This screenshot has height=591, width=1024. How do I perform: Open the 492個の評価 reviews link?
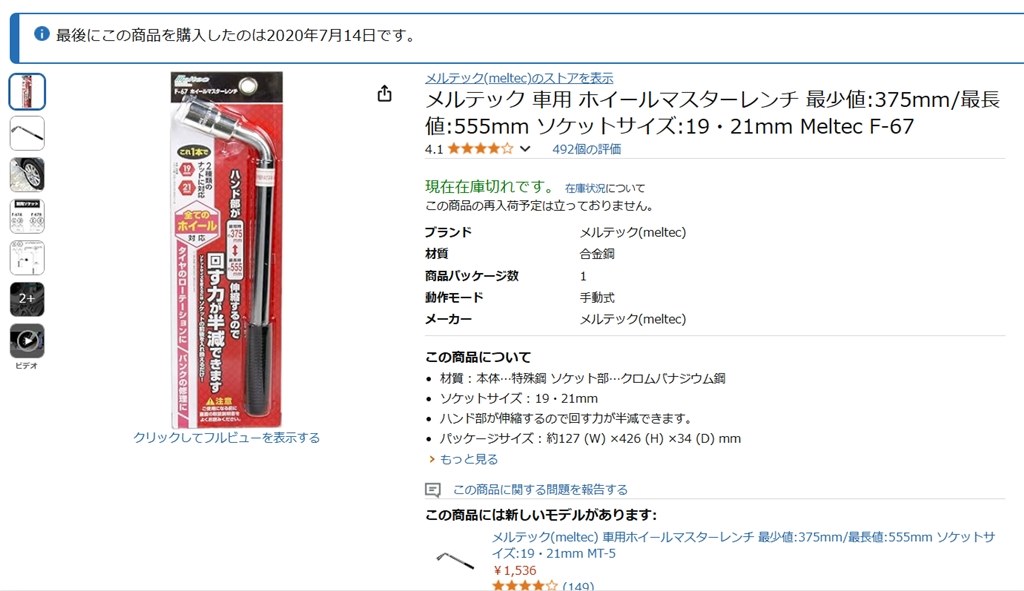pyautogui.click(x=586, y=149)
